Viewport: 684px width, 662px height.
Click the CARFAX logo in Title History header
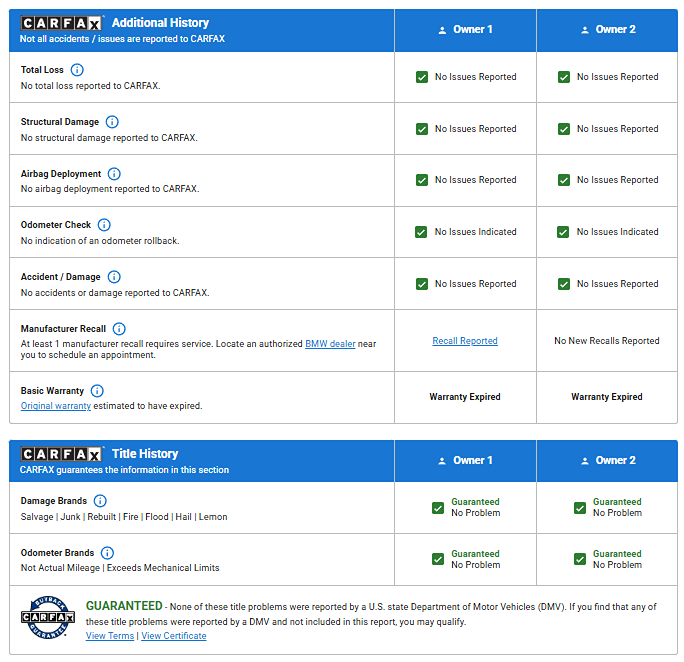click(x=62, y=454)
